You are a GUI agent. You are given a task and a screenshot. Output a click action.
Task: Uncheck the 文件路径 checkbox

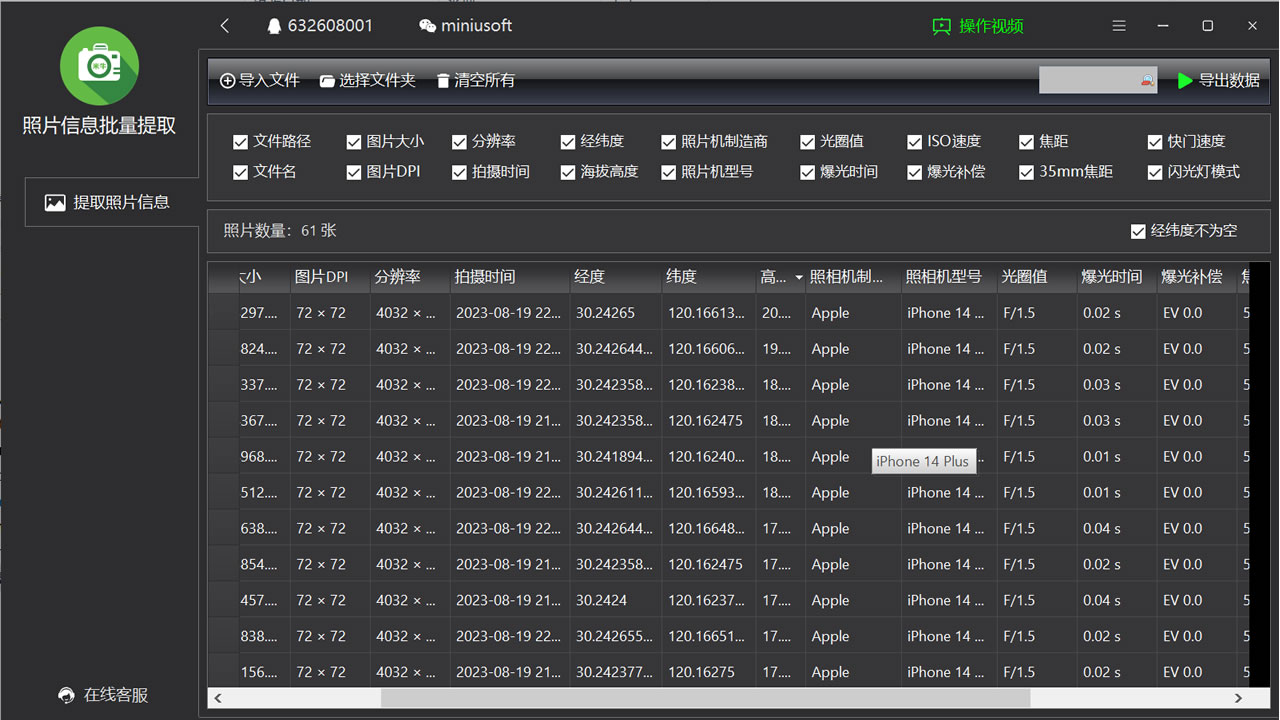[x=240, y=141]
